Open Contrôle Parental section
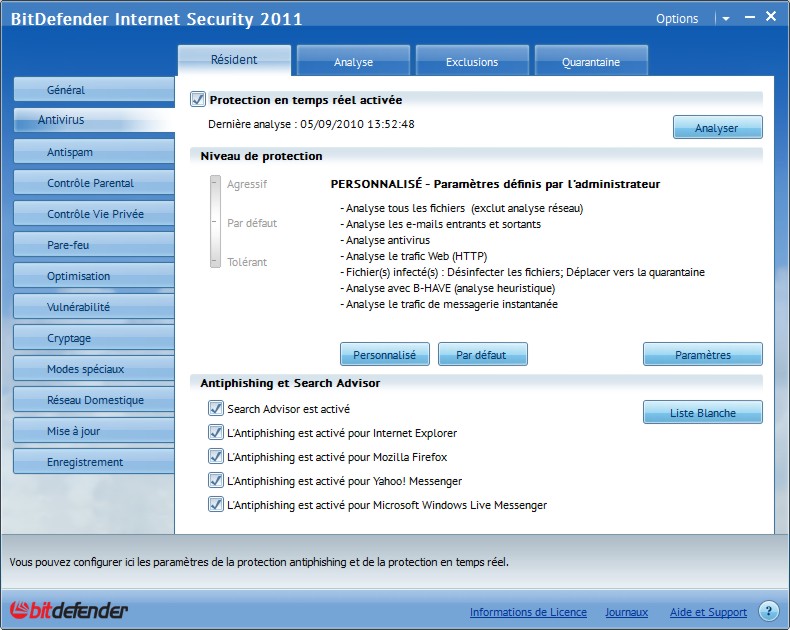 [x=94, y=183]
